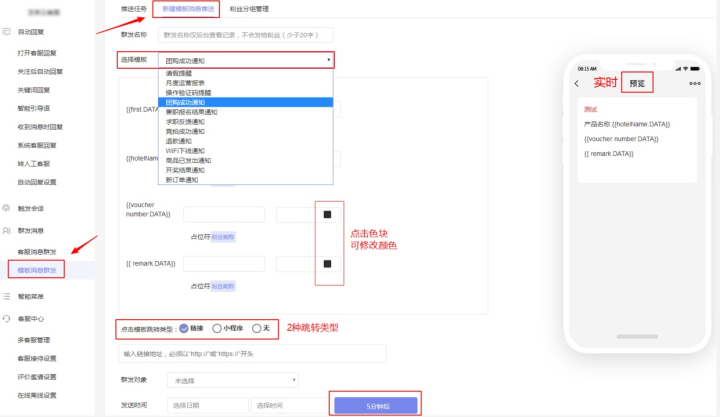Choose 退款通知 from the template list
Screen dimensions: 720x417
click(179, 141)
